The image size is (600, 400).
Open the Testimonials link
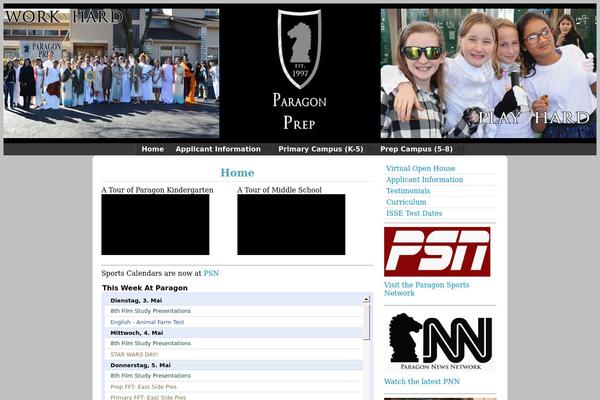[x=408, y=191]
